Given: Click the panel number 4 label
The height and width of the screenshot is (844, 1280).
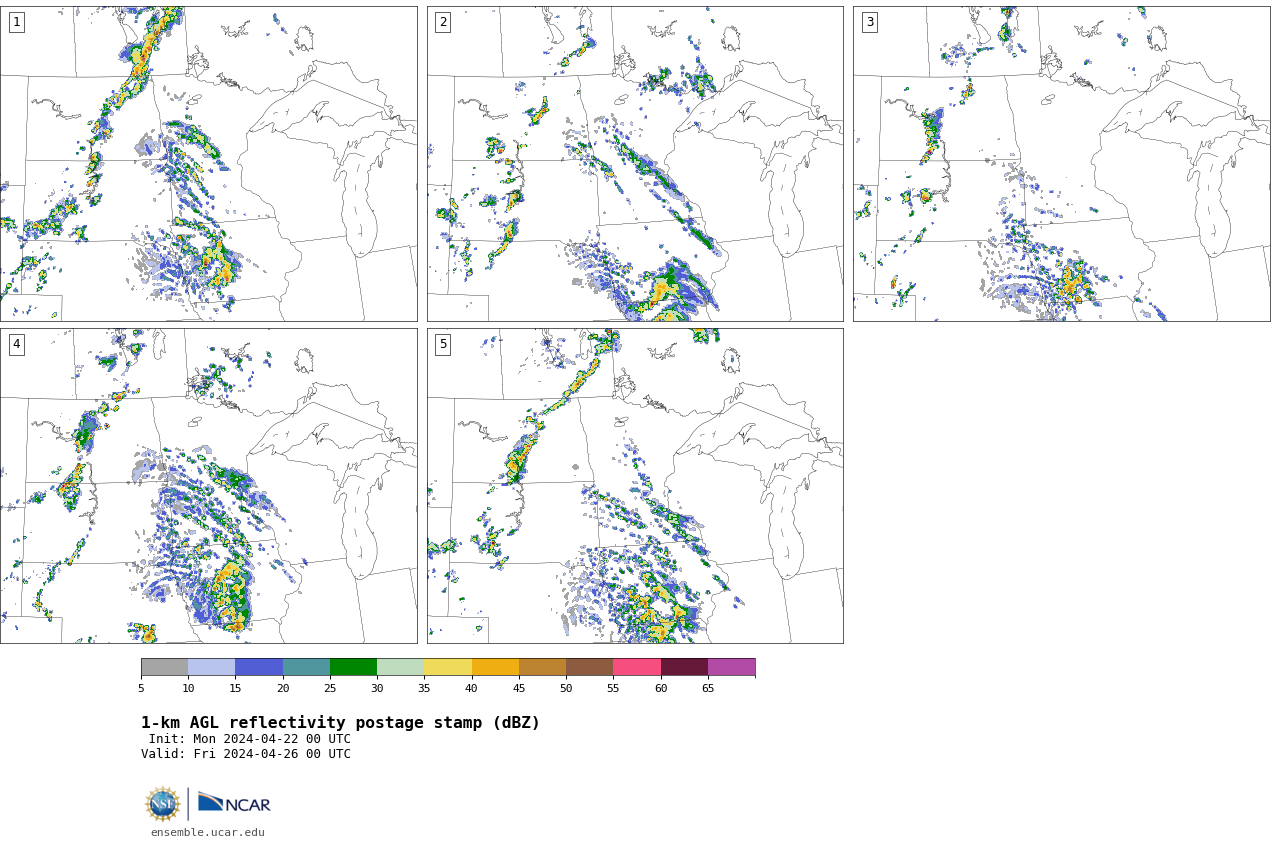Looking at the screenshot, I should [x=16, y=344].
